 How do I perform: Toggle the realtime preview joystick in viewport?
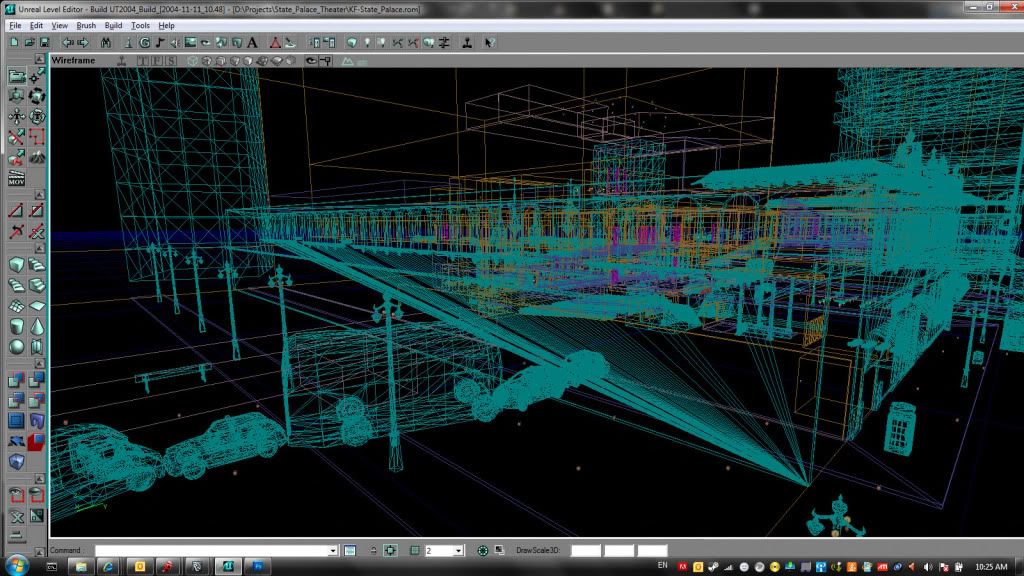point(121,61)
